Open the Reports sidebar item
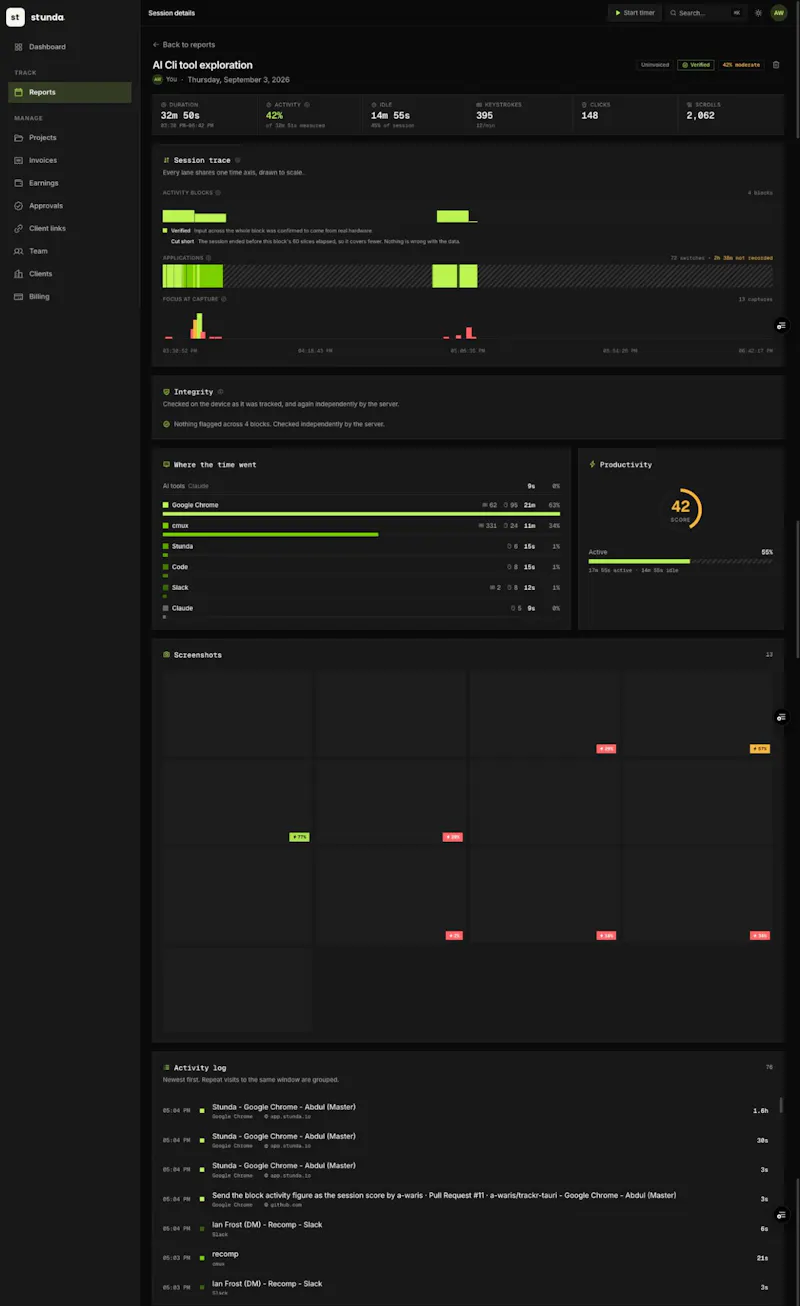 click(x=69, y=92)
